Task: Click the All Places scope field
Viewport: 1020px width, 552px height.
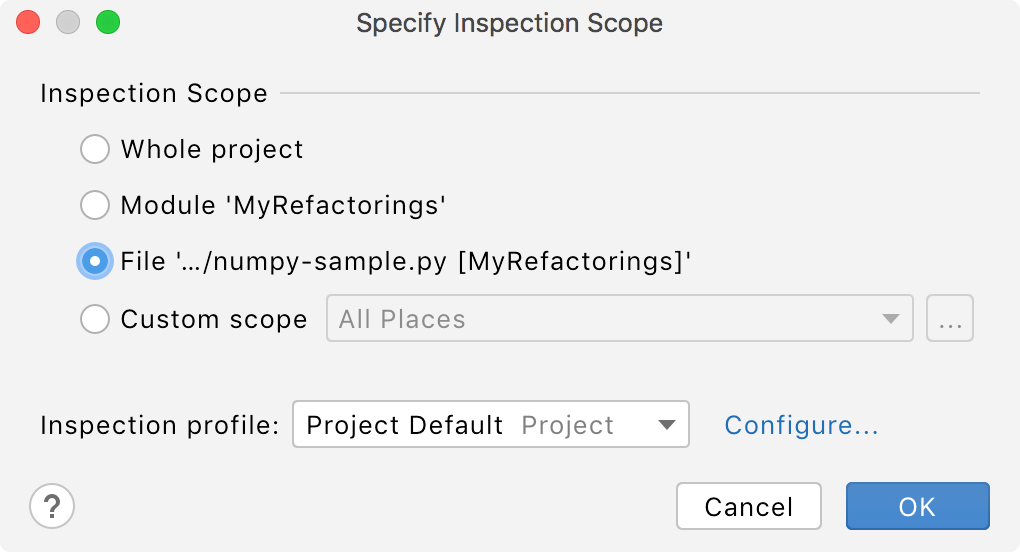Action: click(600, 319)
